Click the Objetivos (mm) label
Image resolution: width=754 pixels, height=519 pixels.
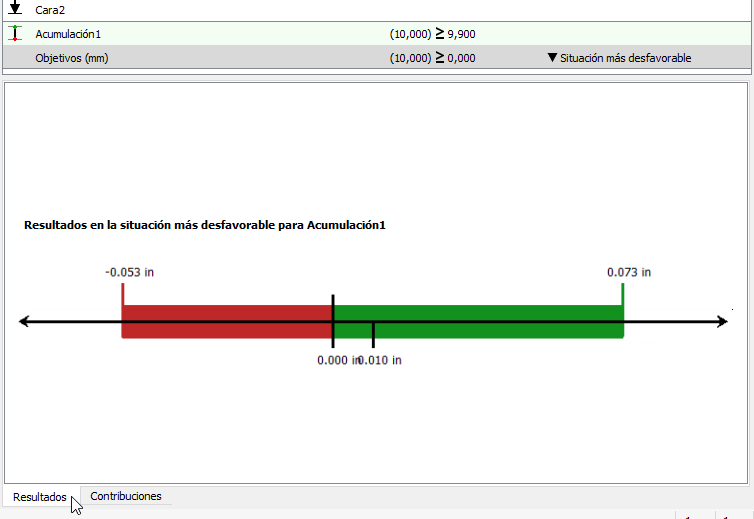pyautogui.click(x=72, y=58)
